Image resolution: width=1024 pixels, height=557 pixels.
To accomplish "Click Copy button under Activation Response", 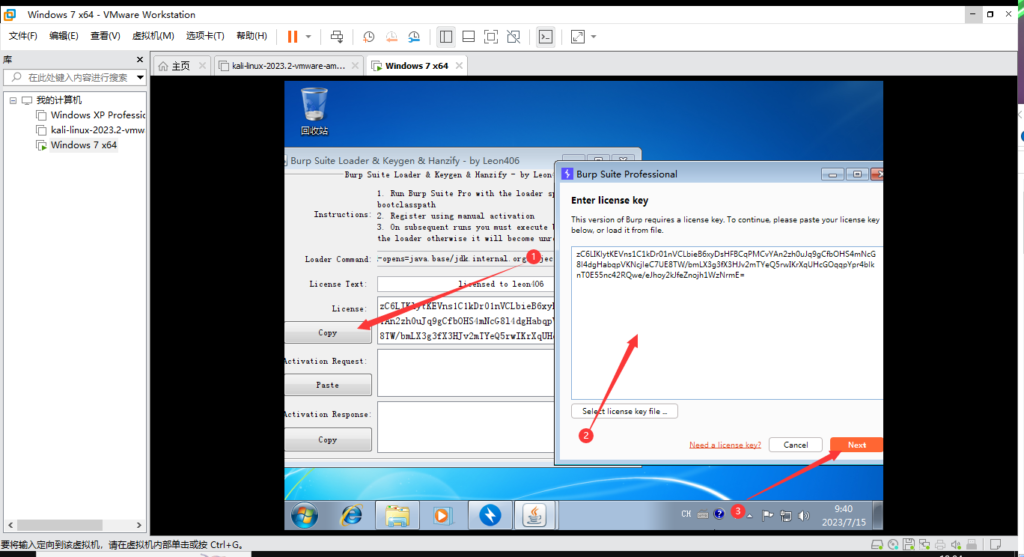I will point(328,440).
